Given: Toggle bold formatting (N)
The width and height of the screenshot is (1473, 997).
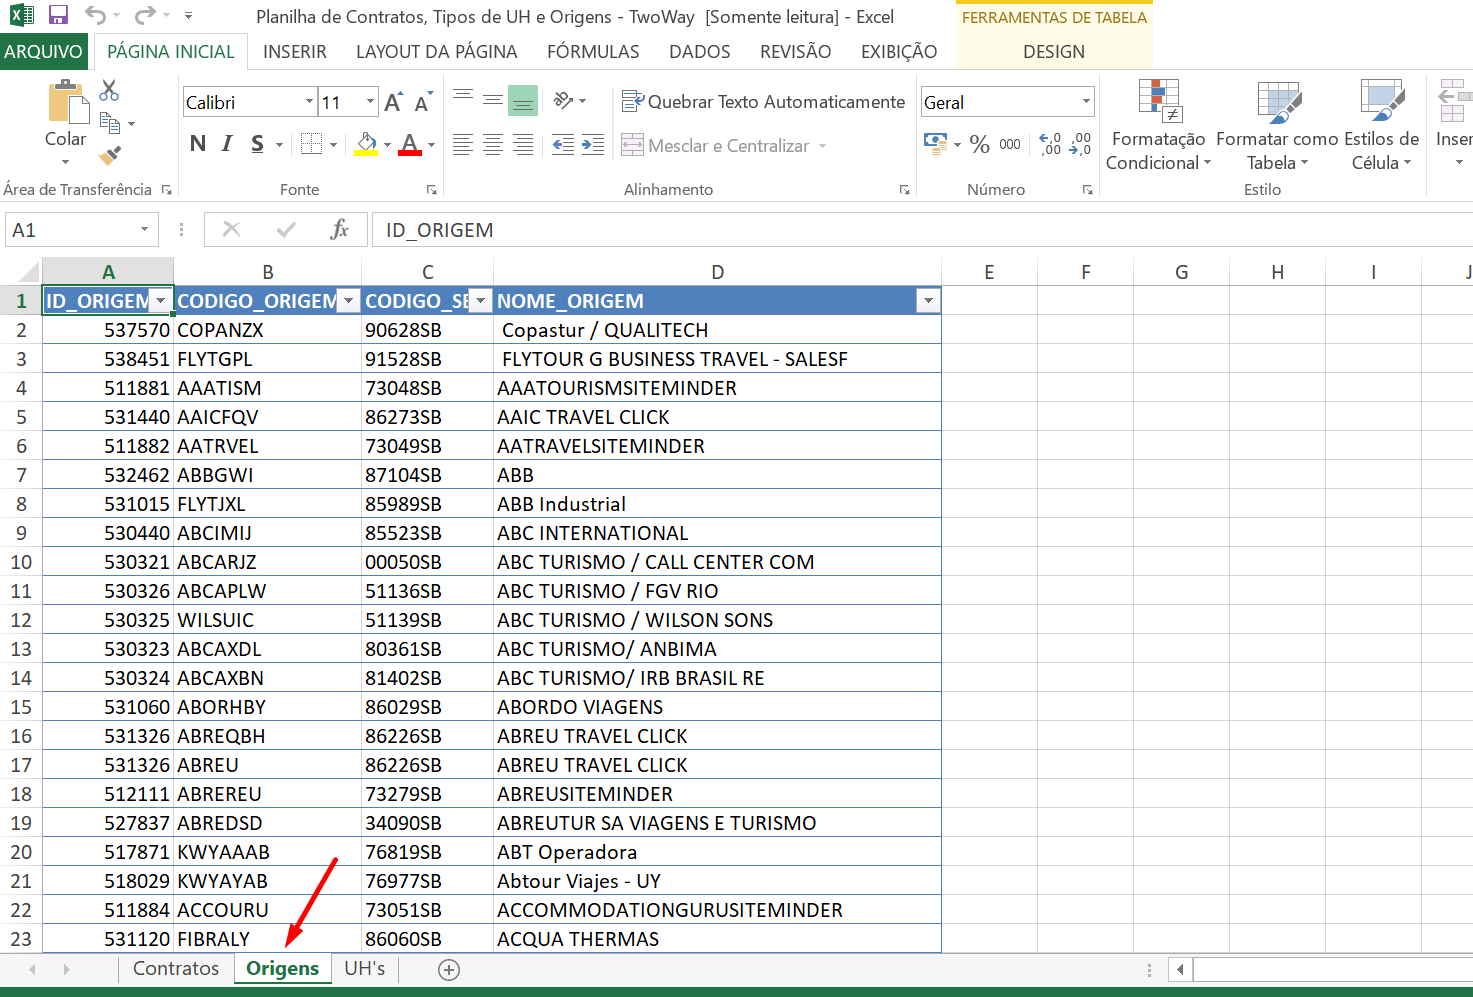Looking at the screenshot, I should tap(198, 144).
